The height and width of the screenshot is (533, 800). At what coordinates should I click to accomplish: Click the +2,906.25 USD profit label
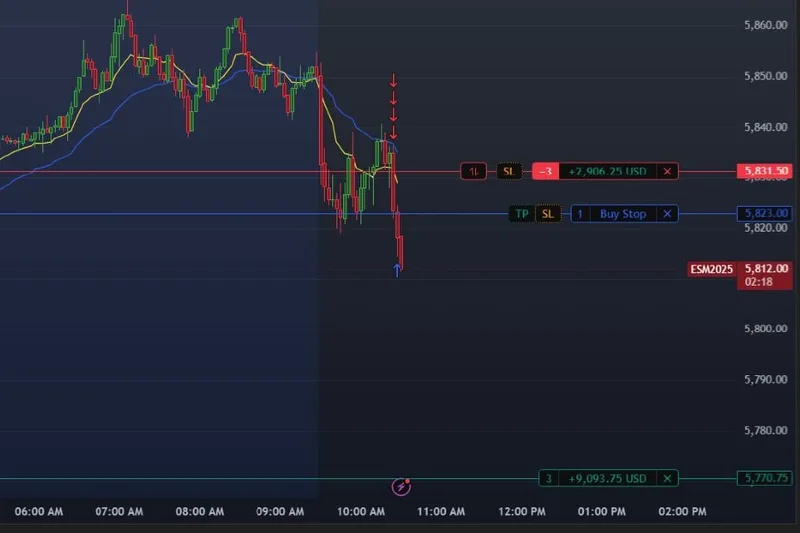point(607,171)
